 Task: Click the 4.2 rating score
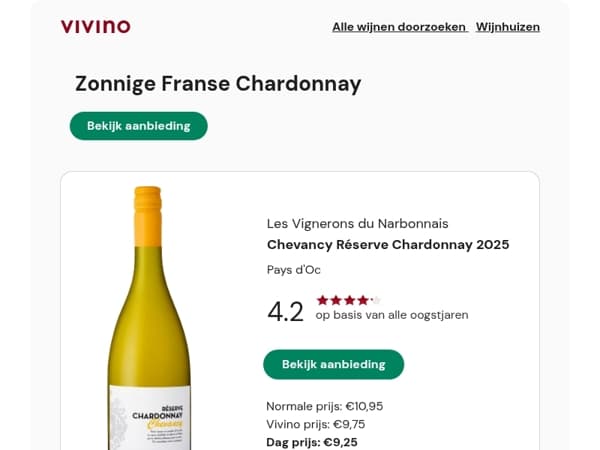click(285, 311)
